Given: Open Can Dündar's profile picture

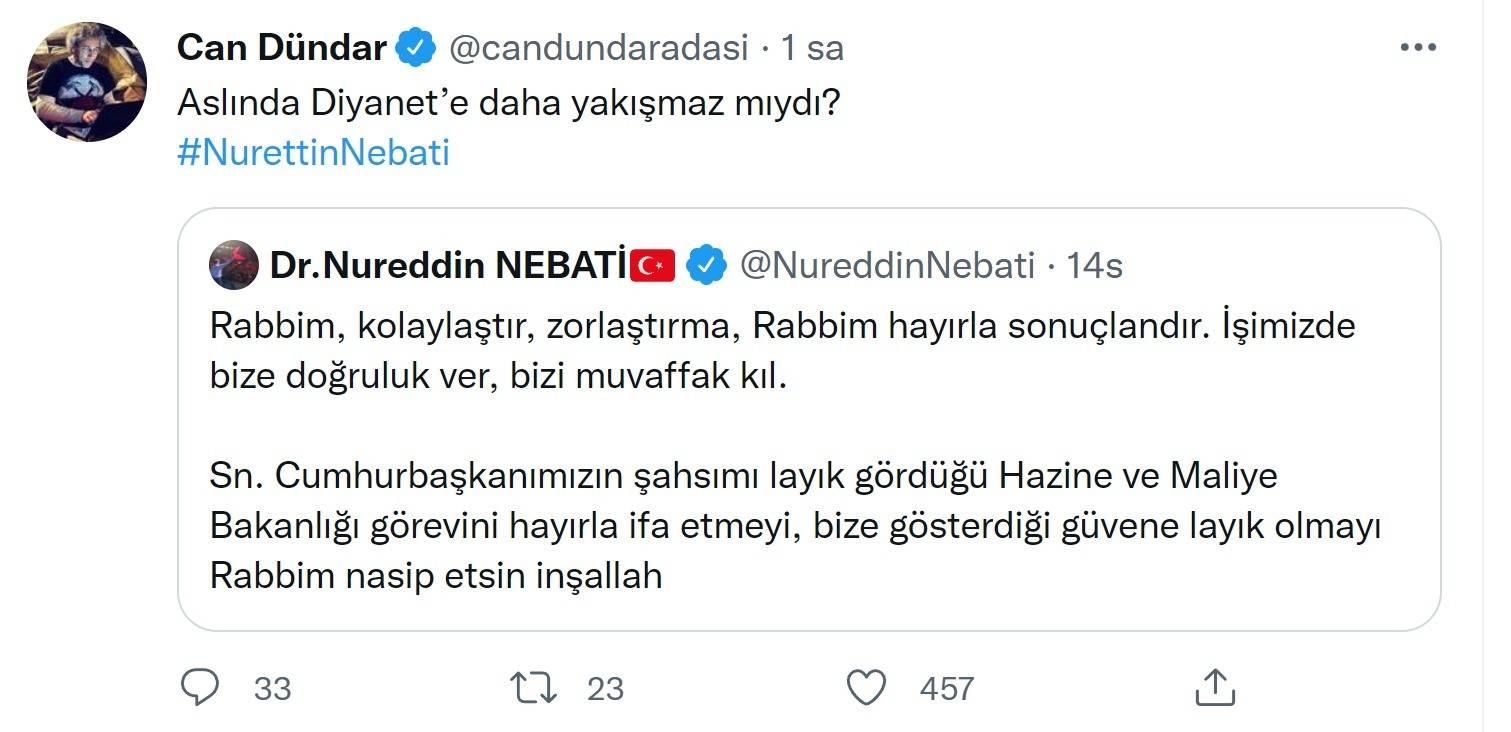Looking at the screenshot, I should tap(87, 81).
